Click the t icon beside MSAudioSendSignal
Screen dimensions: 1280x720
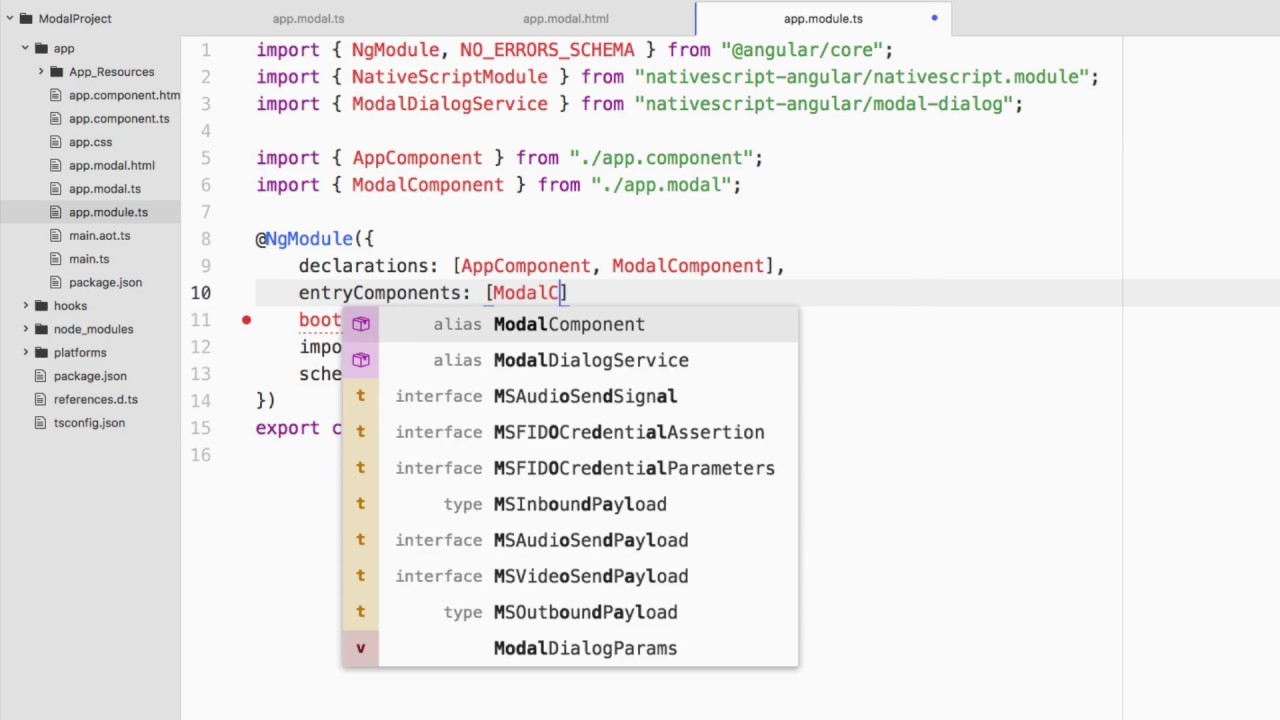(360, 396)
